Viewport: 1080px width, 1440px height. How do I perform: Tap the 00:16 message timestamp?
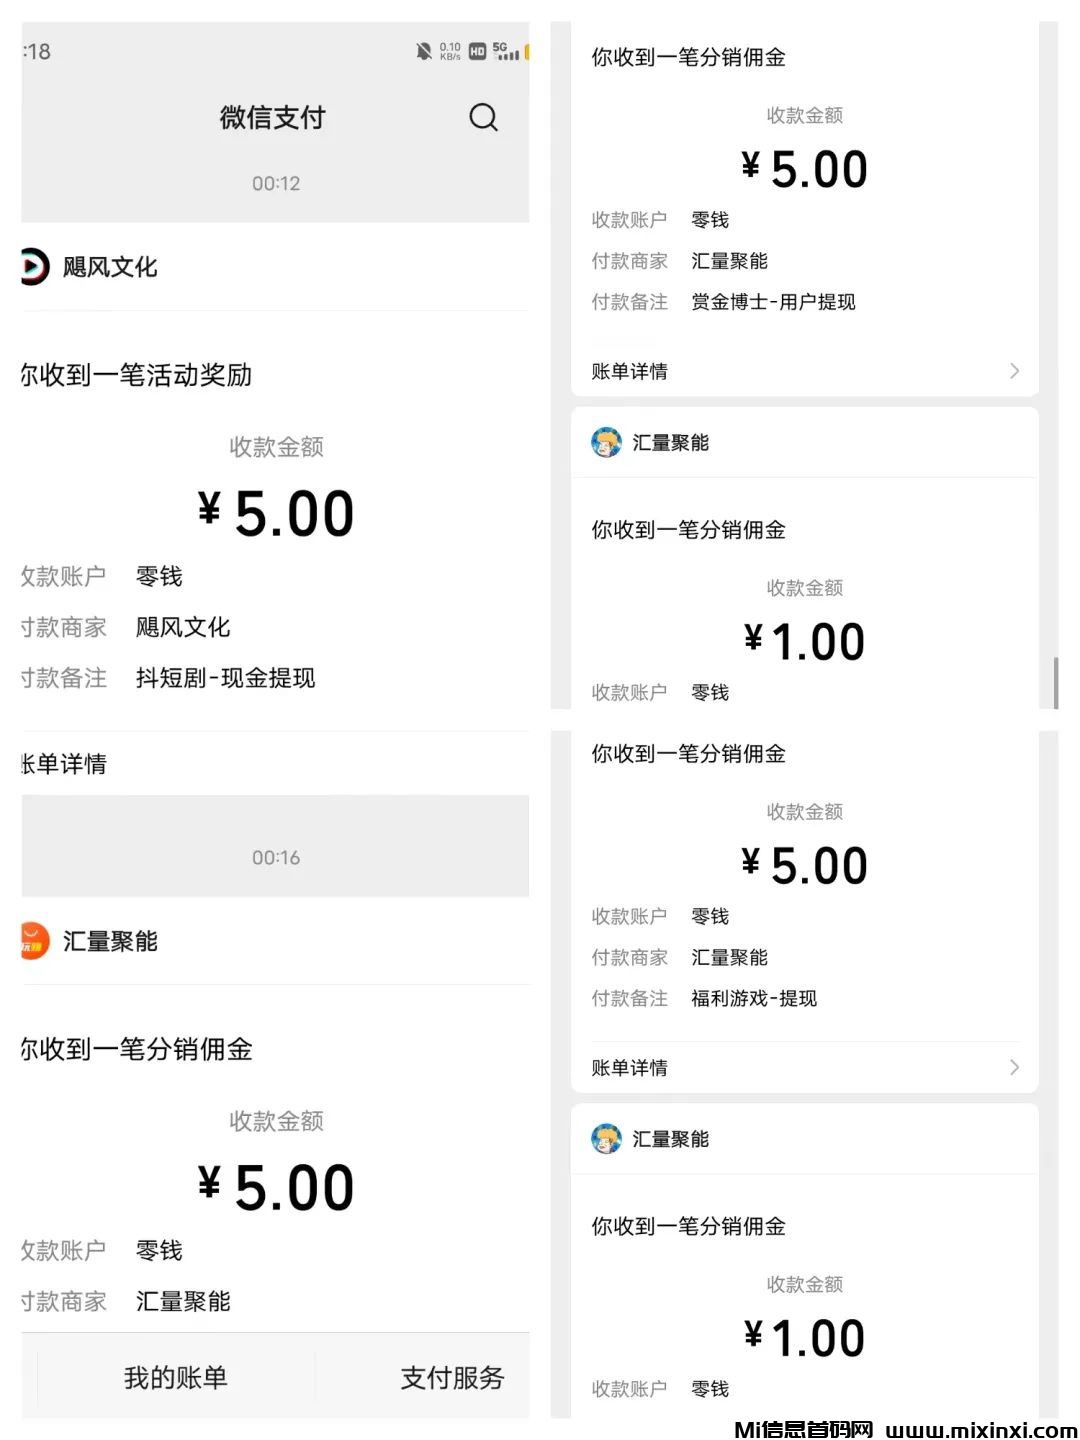click(x=276, y=858)
